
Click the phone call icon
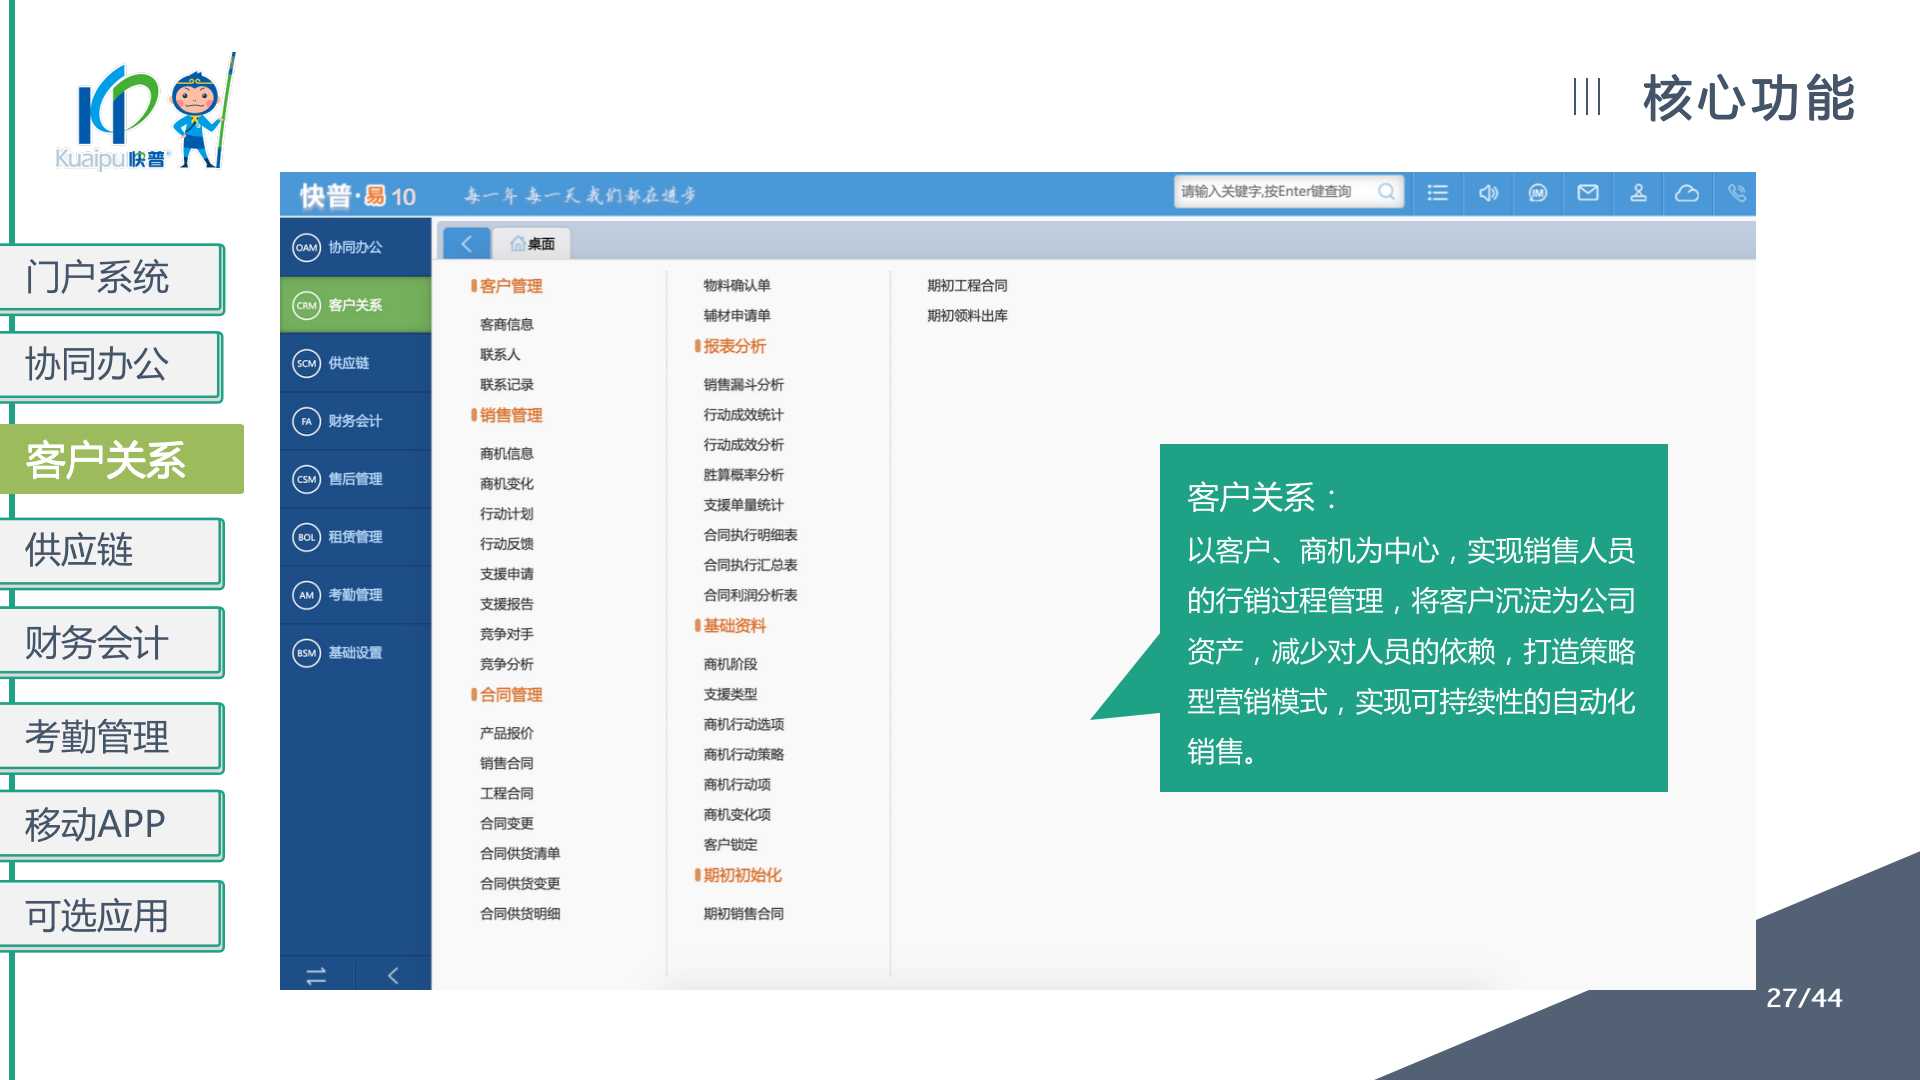point(1737,193)
